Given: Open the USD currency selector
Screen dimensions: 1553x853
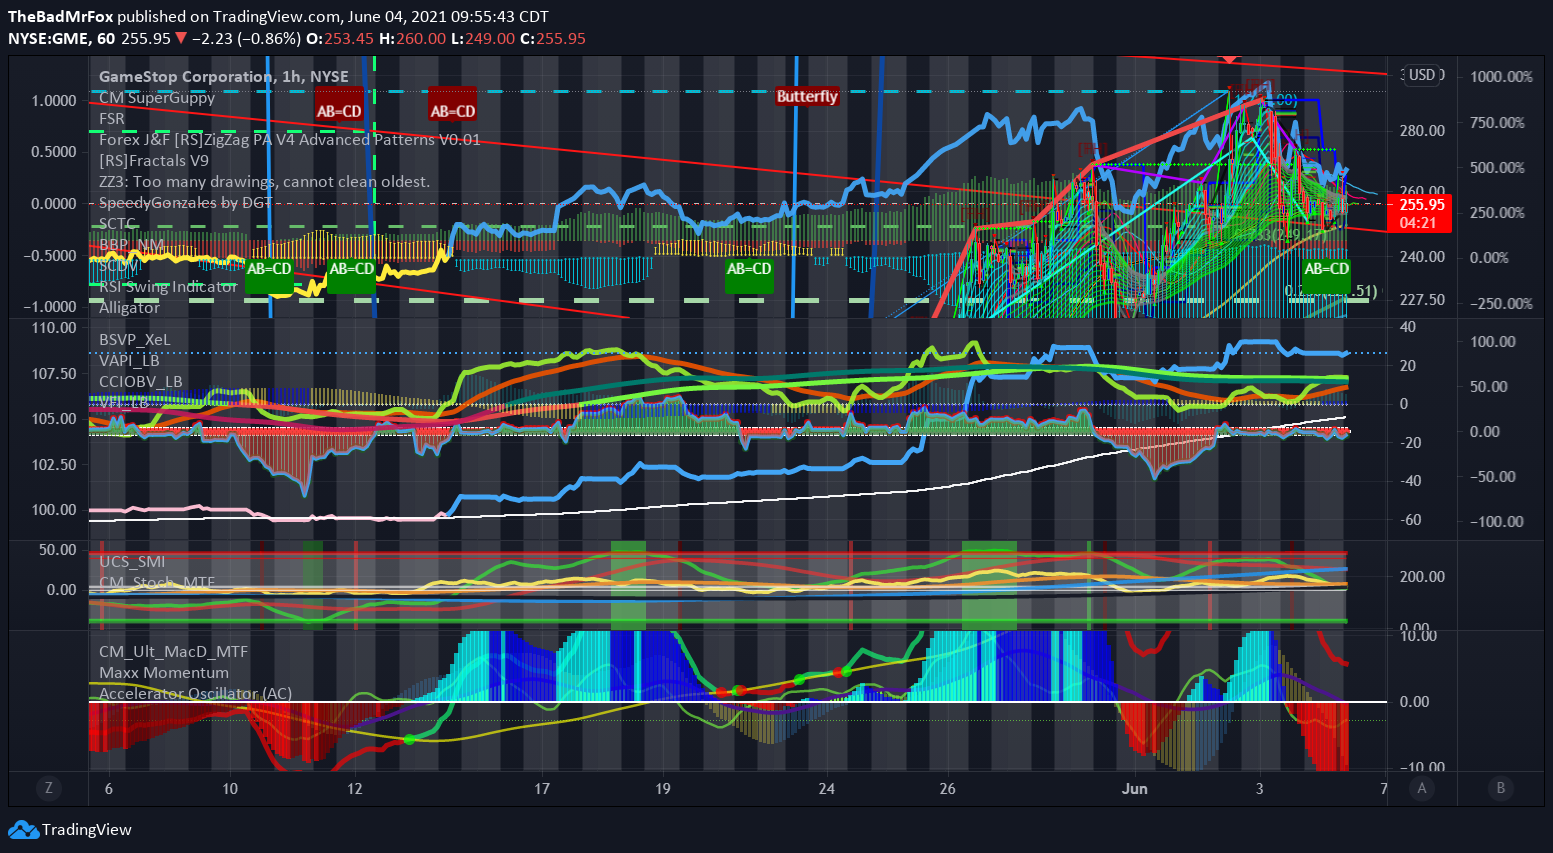Looking at the screenshot, I should tap(1422, 75).
